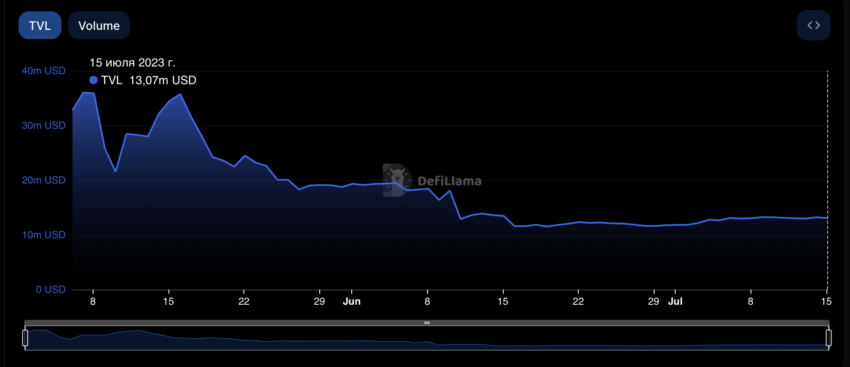
Task: Click the 30m USD y-axis label
Action: coord(43,126)
